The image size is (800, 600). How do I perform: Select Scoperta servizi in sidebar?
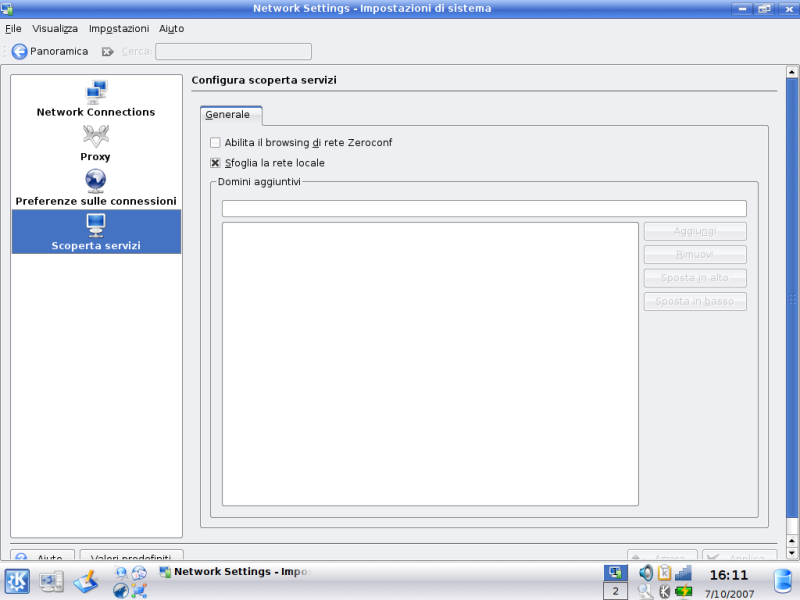click(x=96, y=232)
